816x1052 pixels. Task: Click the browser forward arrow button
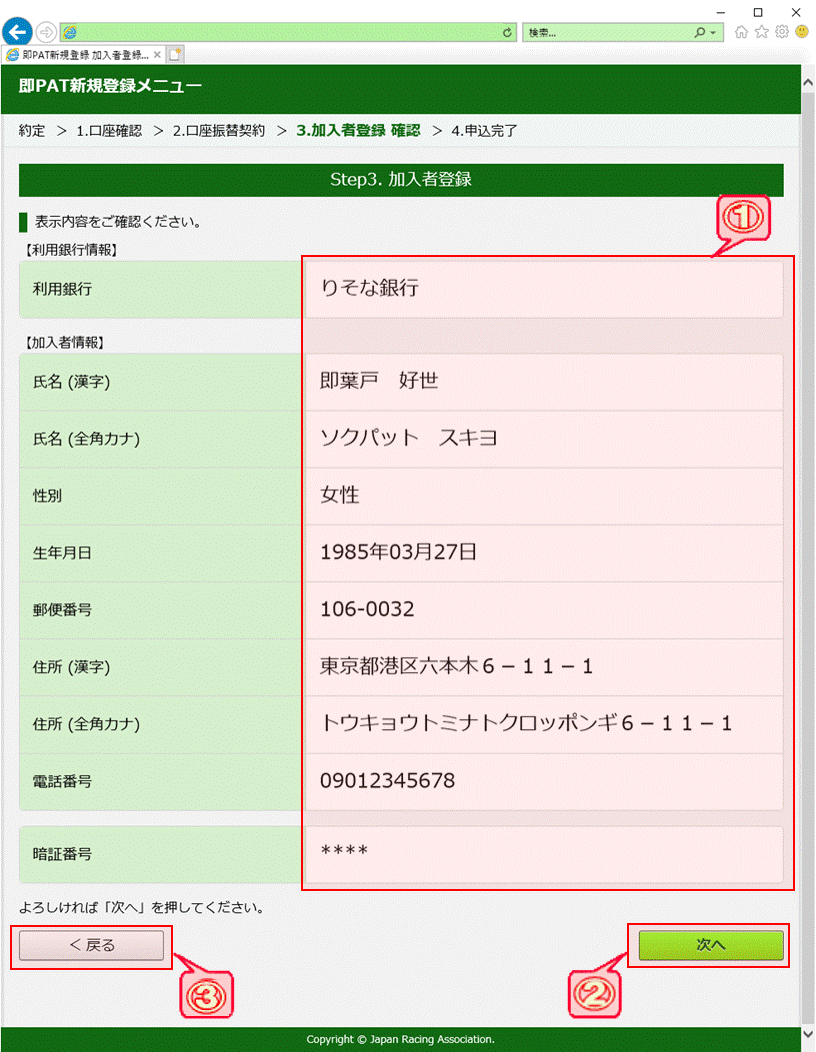coord(45,32)
